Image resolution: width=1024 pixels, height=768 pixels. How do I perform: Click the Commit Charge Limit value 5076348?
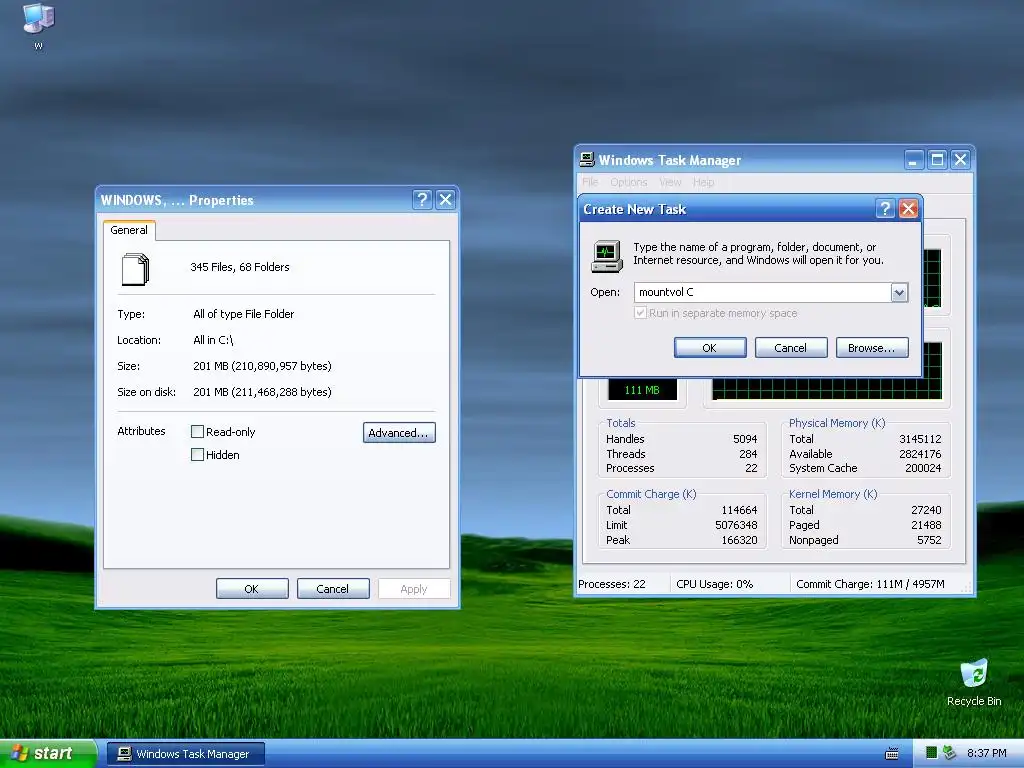pos(736,525)
